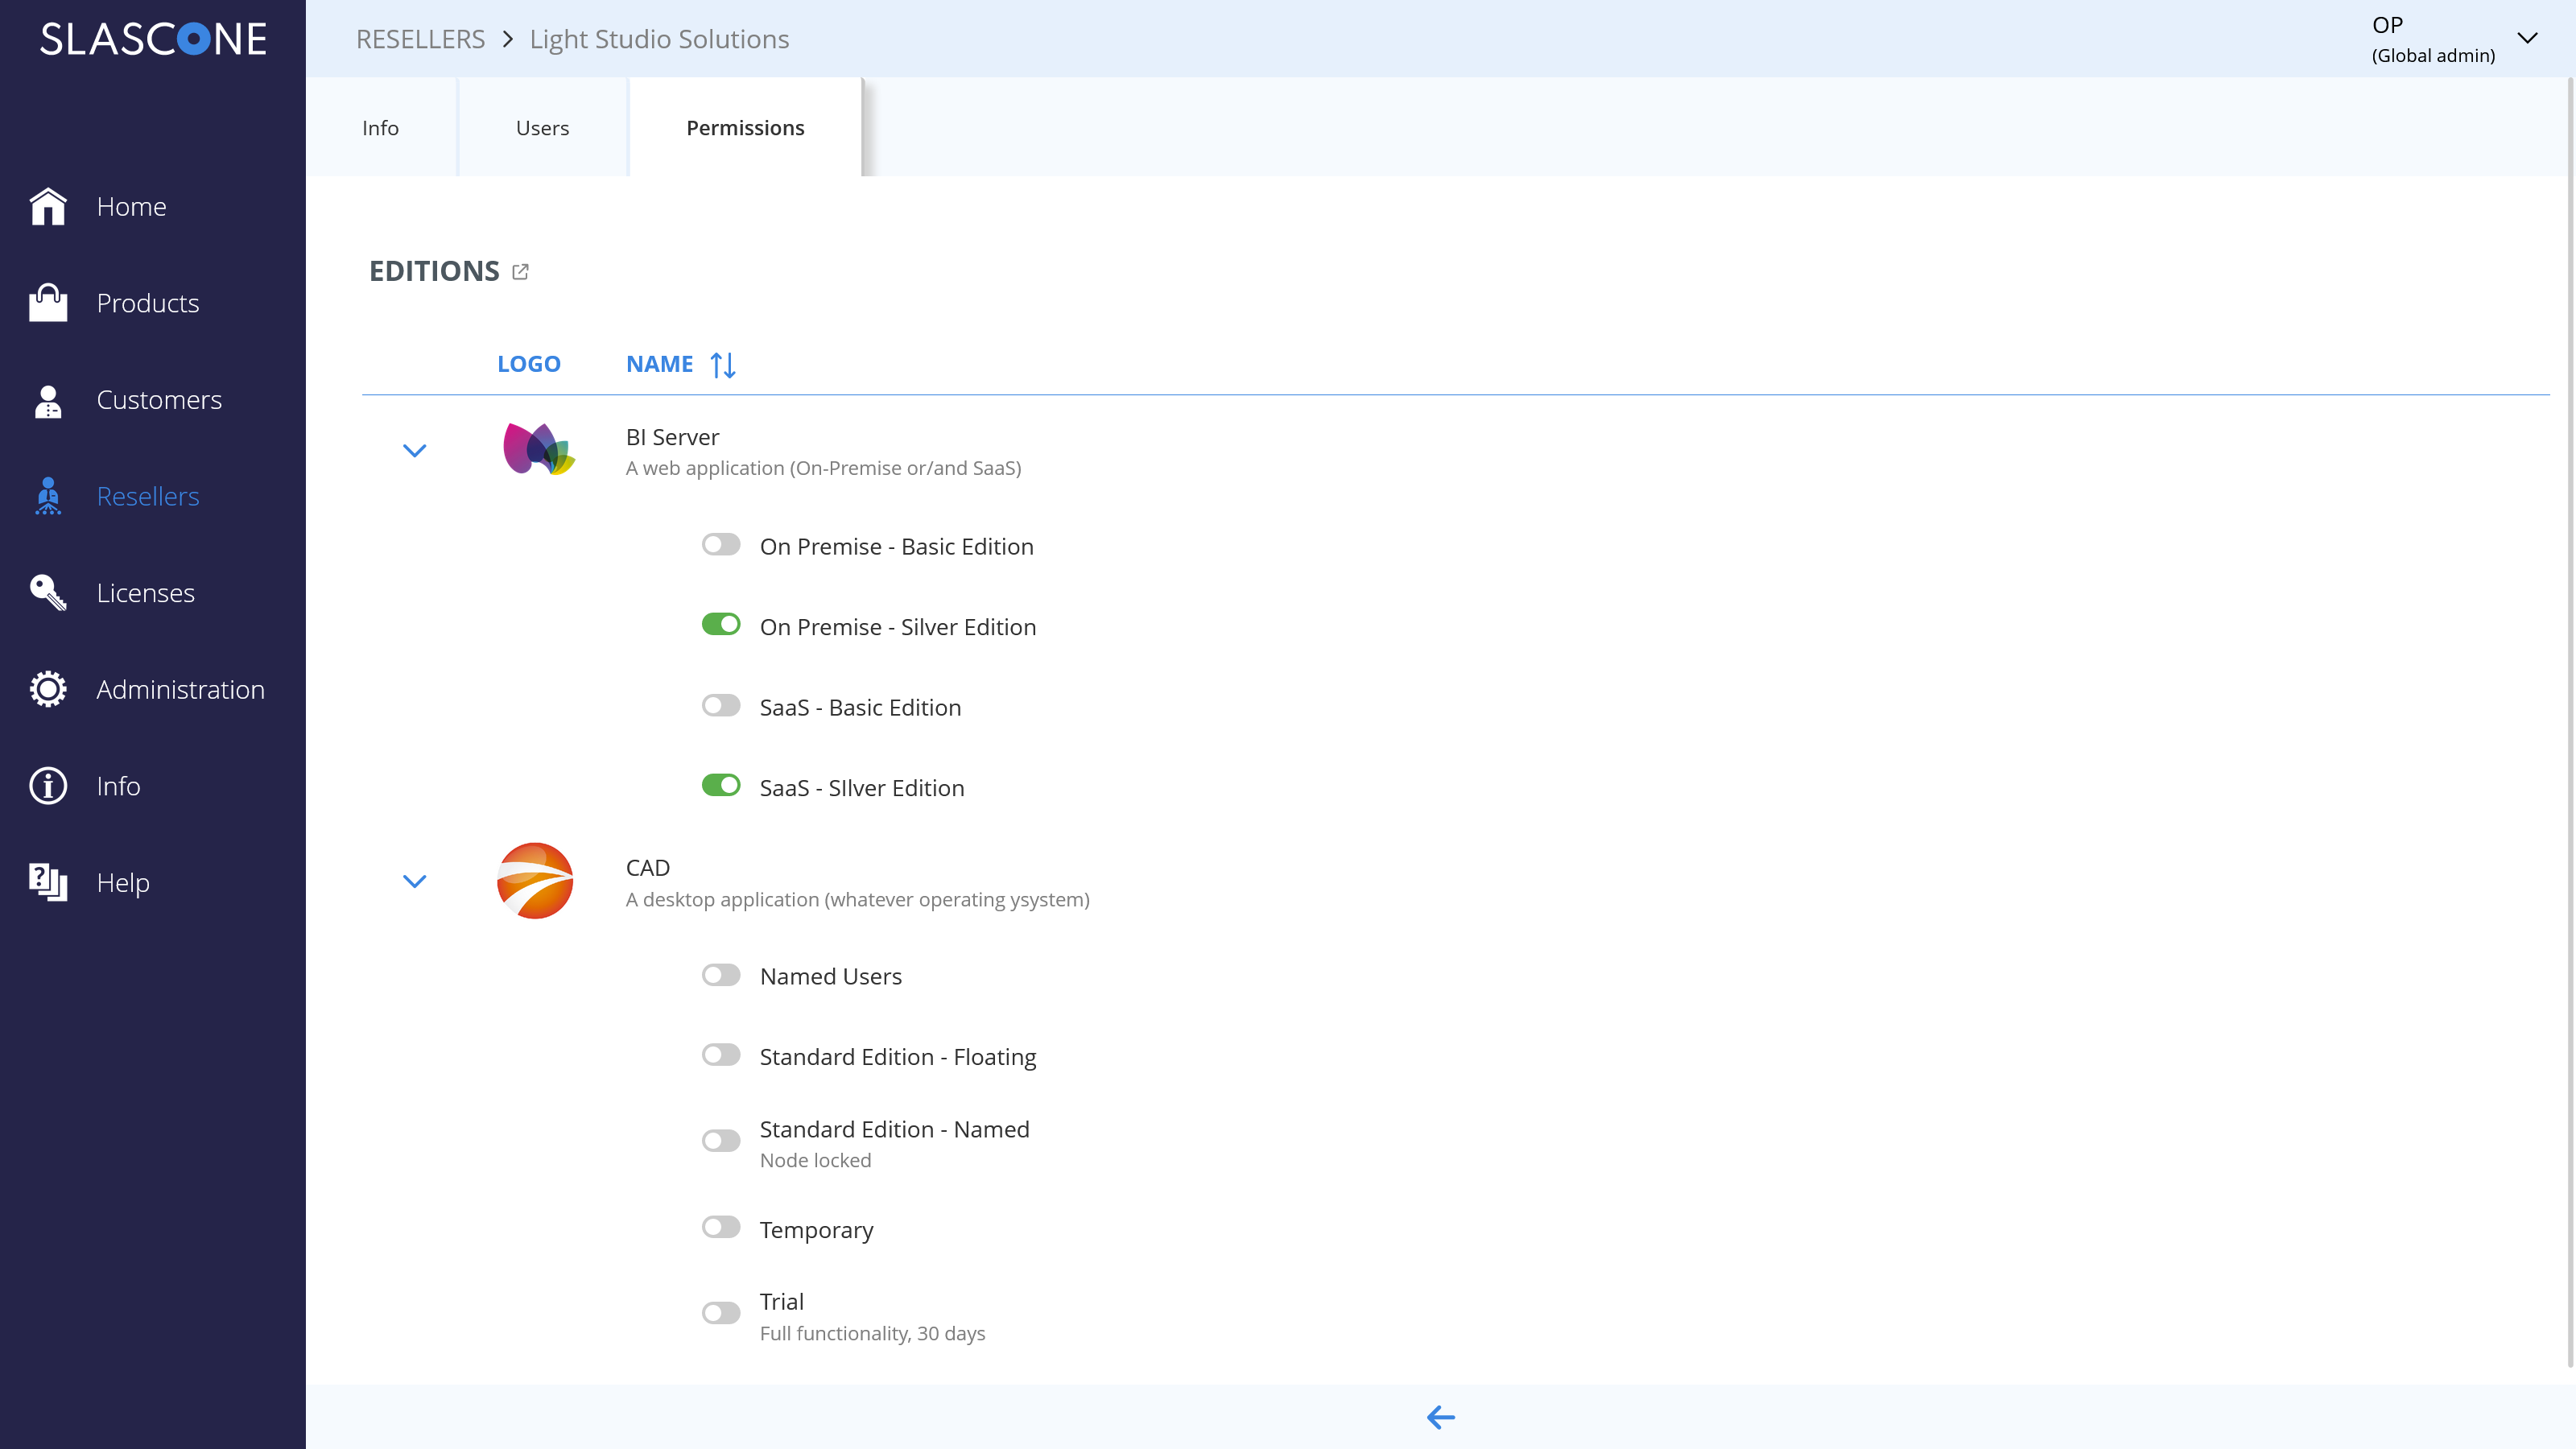The height and width of the screenshot is (1449, 2576).
Task: Sort by Name using the sort arrows
Action: point(723,365)
